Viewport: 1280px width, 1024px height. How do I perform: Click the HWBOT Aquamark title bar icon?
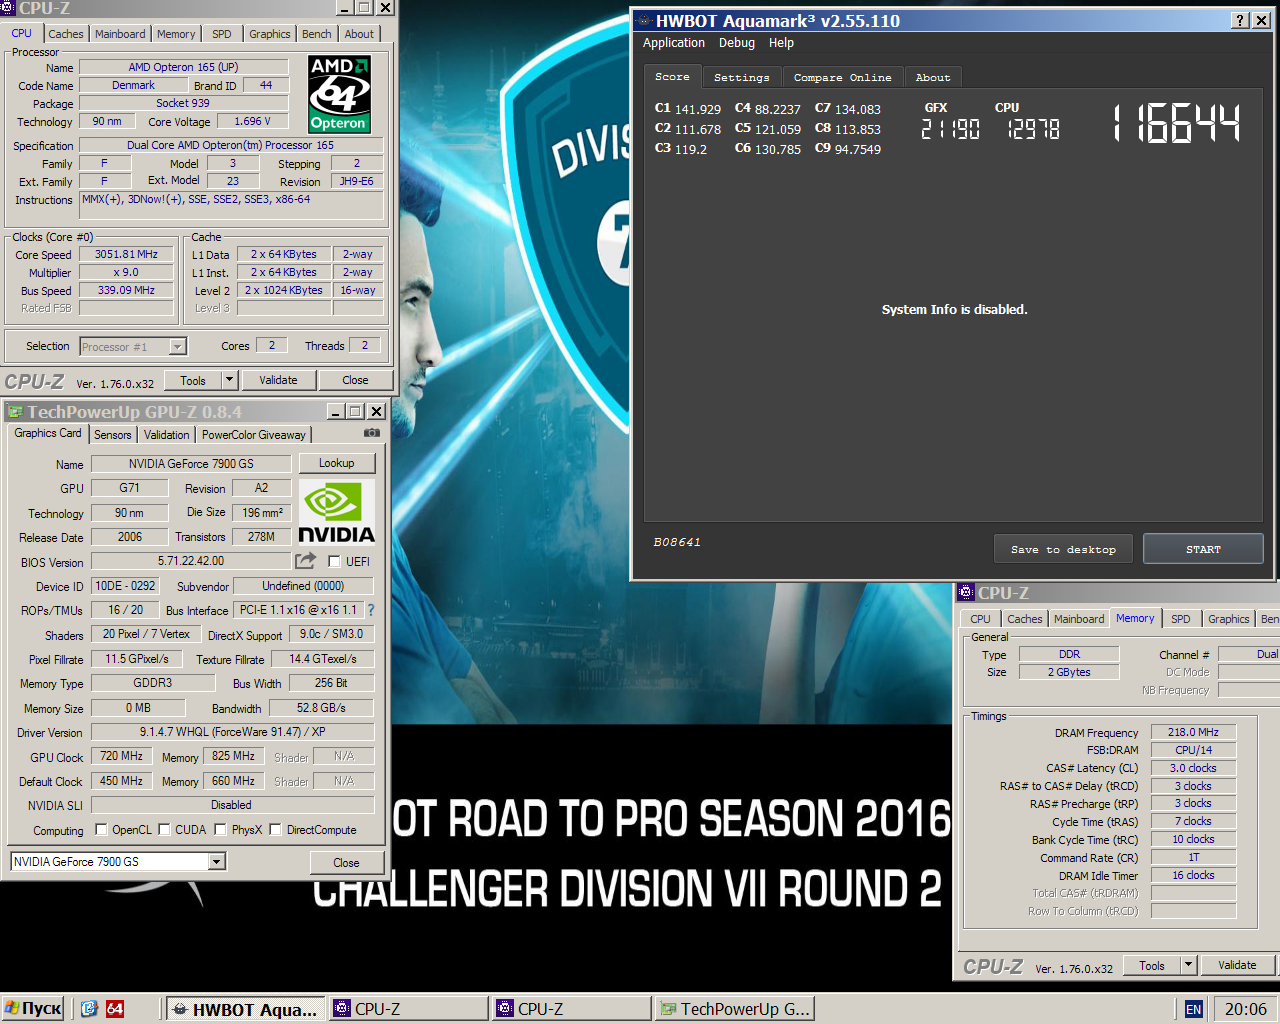(644, 21)
